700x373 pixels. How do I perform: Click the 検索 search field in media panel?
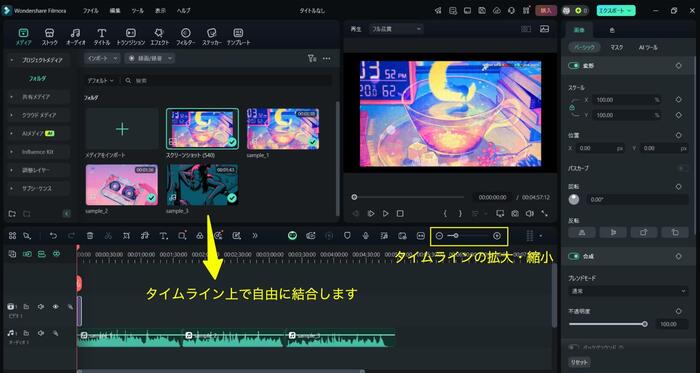coord(228,81)
